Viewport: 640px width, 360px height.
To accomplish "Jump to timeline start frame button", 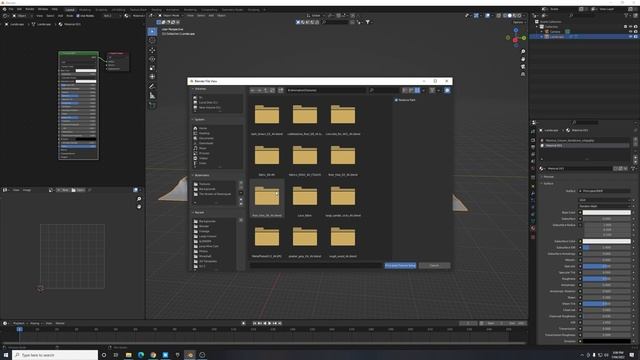I will (x=254, y=323).
